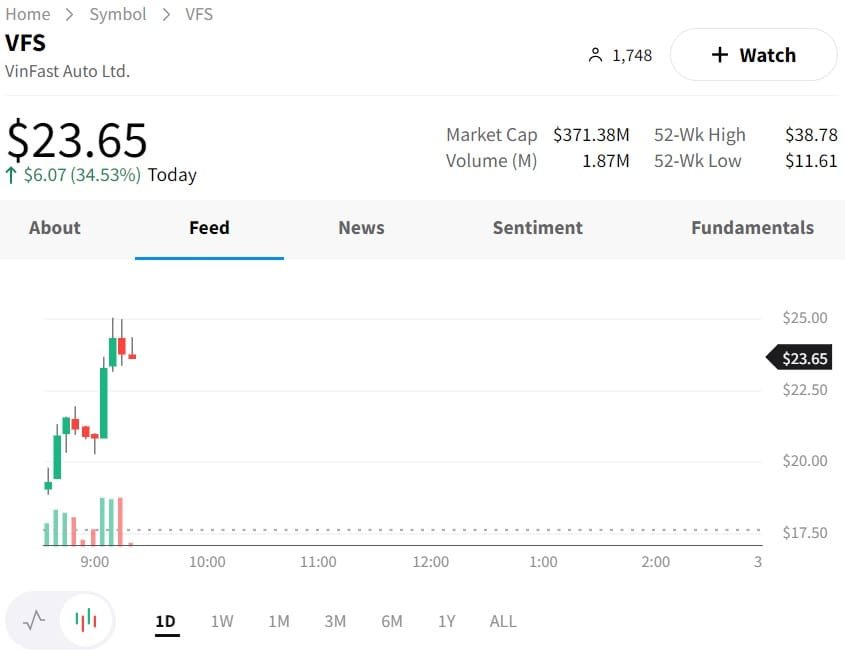View the Fundamentals tab

[752, 228]
